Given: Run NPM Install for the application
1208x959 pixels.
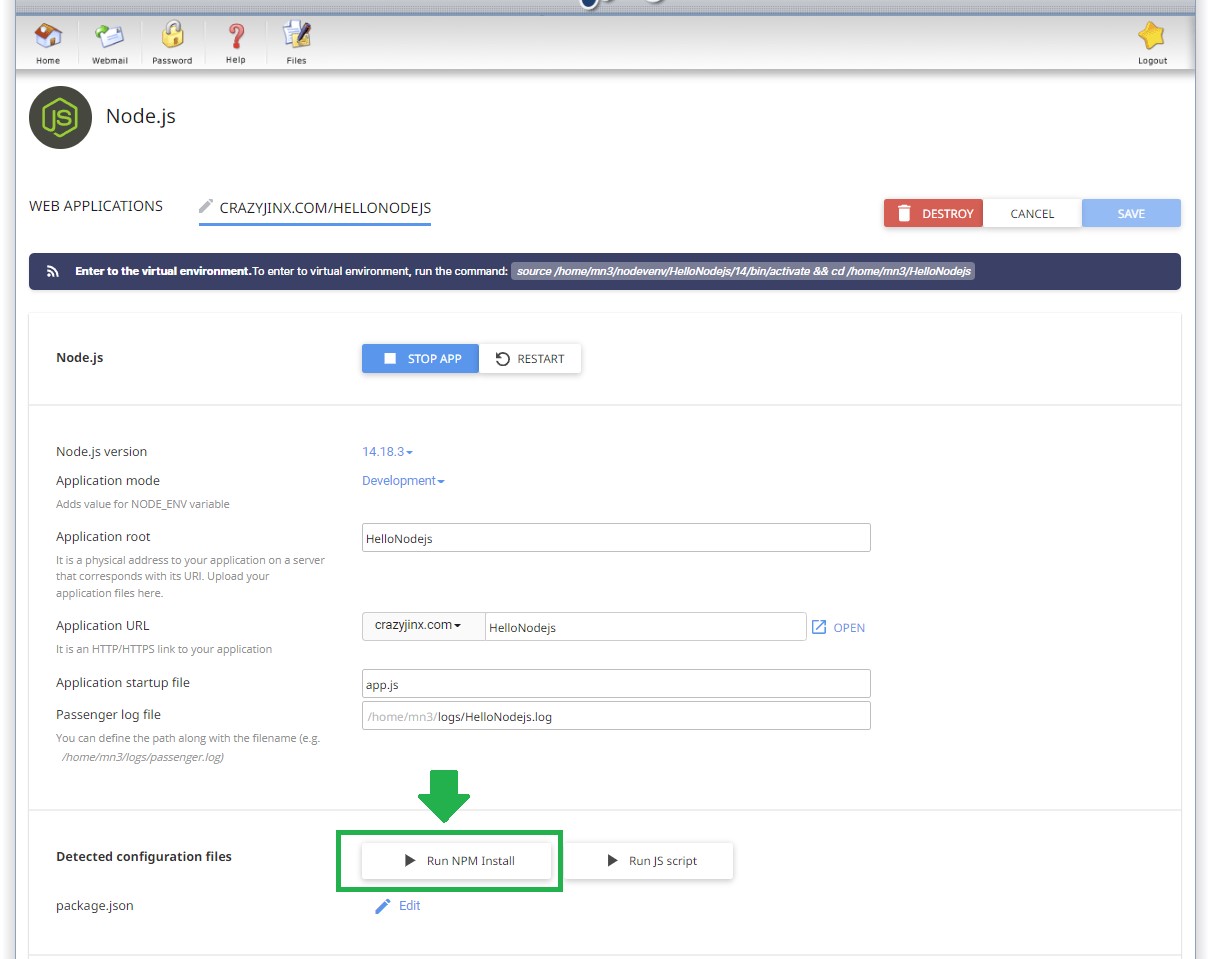Looking at the screenshot, I should pyautogui.click(x=456, y=860).
